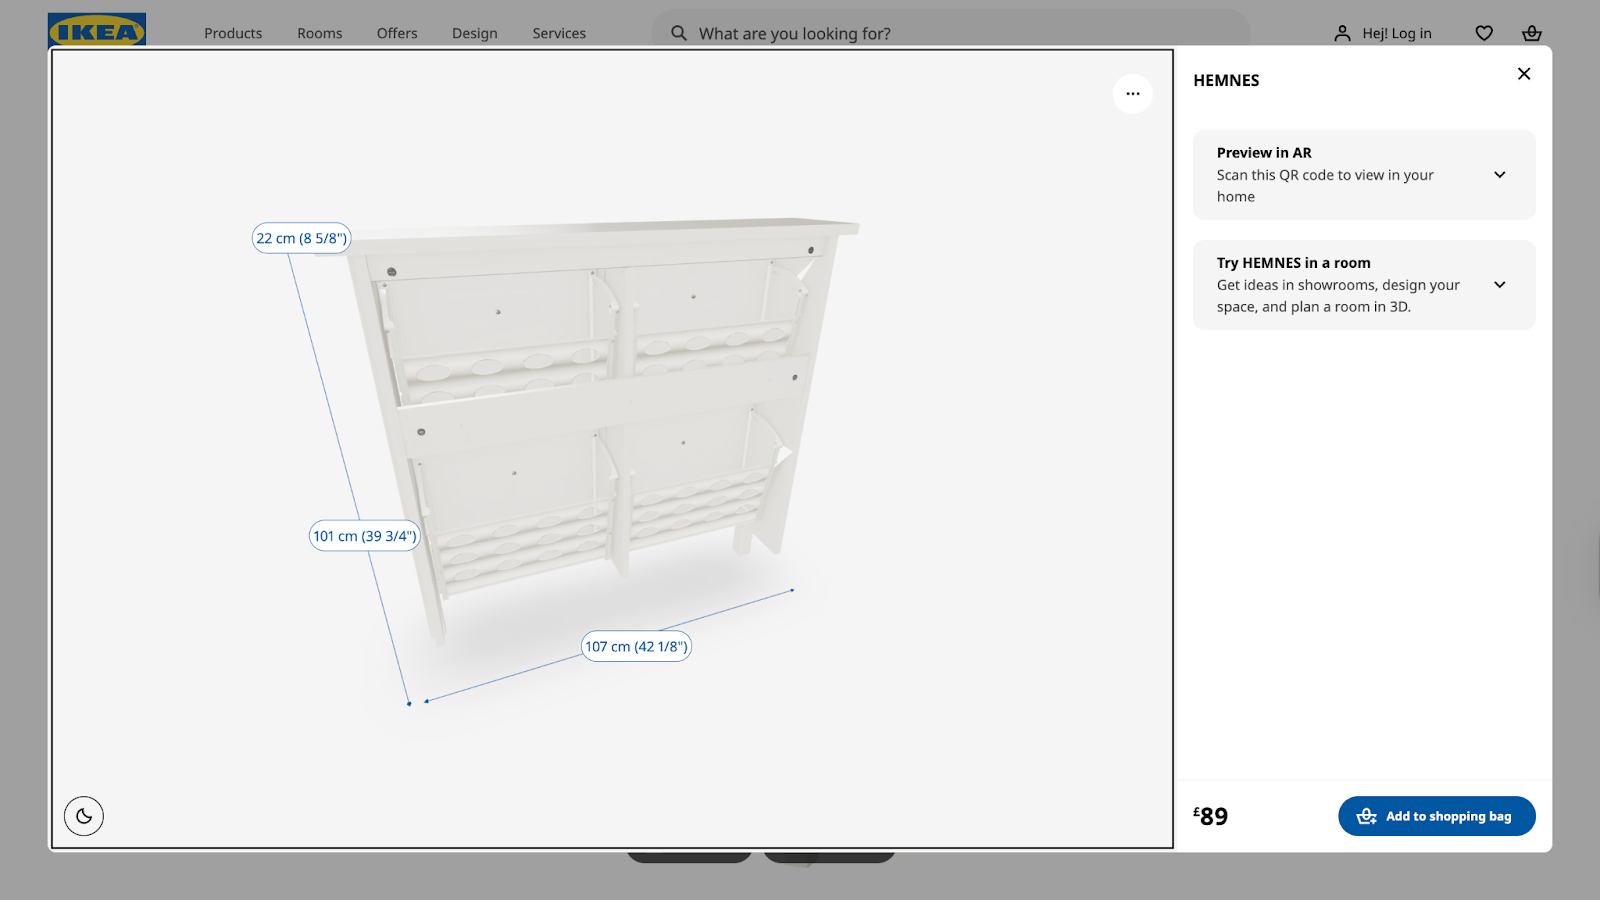Viewport: 1600px width, 900px height.
Task: Close the HEMNES viewer panel
Action: pyautogui.click(x=1523, y=73)
